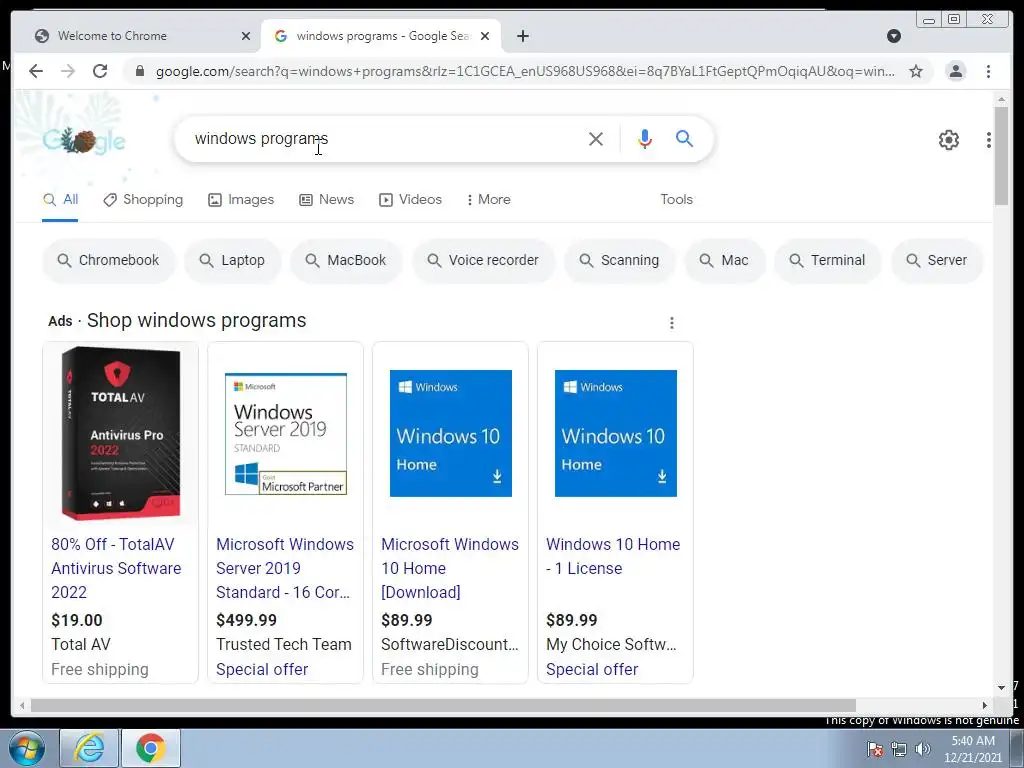This screenshot has height=768, width=1024.
Task: Click the Trusted Tech Team seller name
Action: tap(284, 645)
